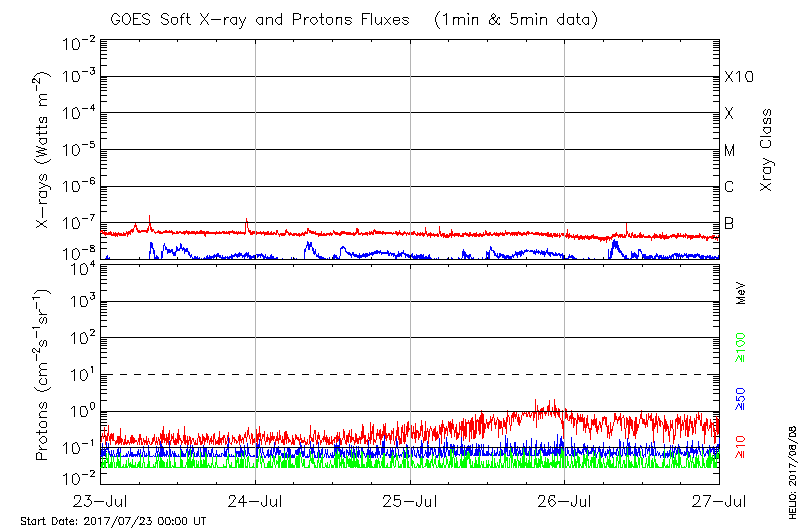800x530 pixels.
Task: Select the M flare class label
Action: (729, 151)
